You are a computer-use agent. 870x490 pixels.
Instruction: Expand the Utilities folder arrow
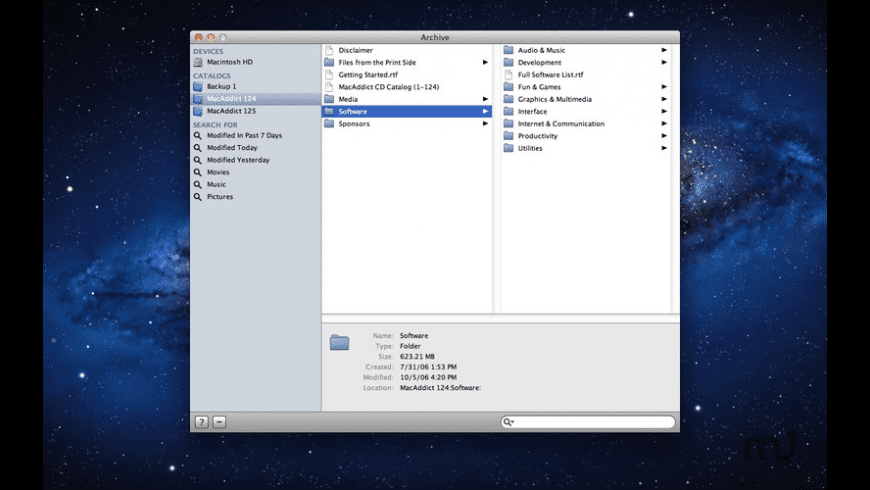point(664,148)
